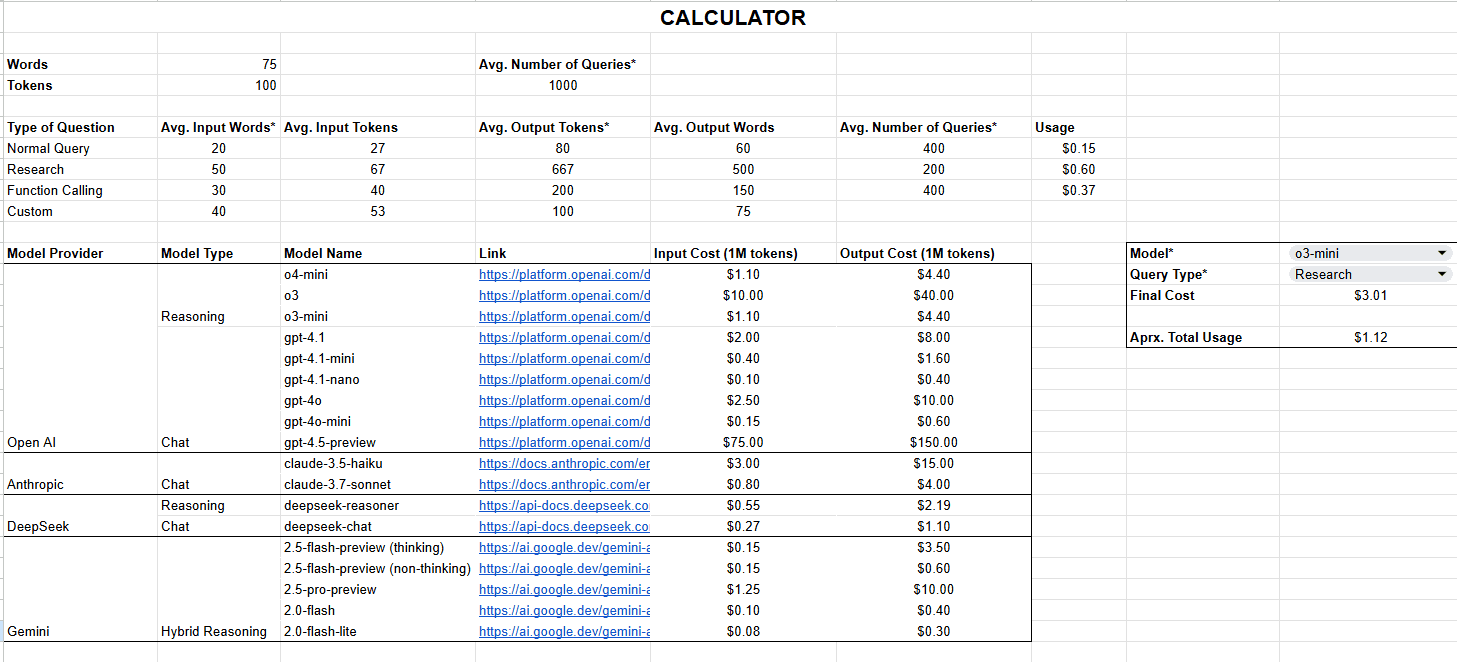
Task: Select the Avg. Input Tokens header
Action: [341, 127]
